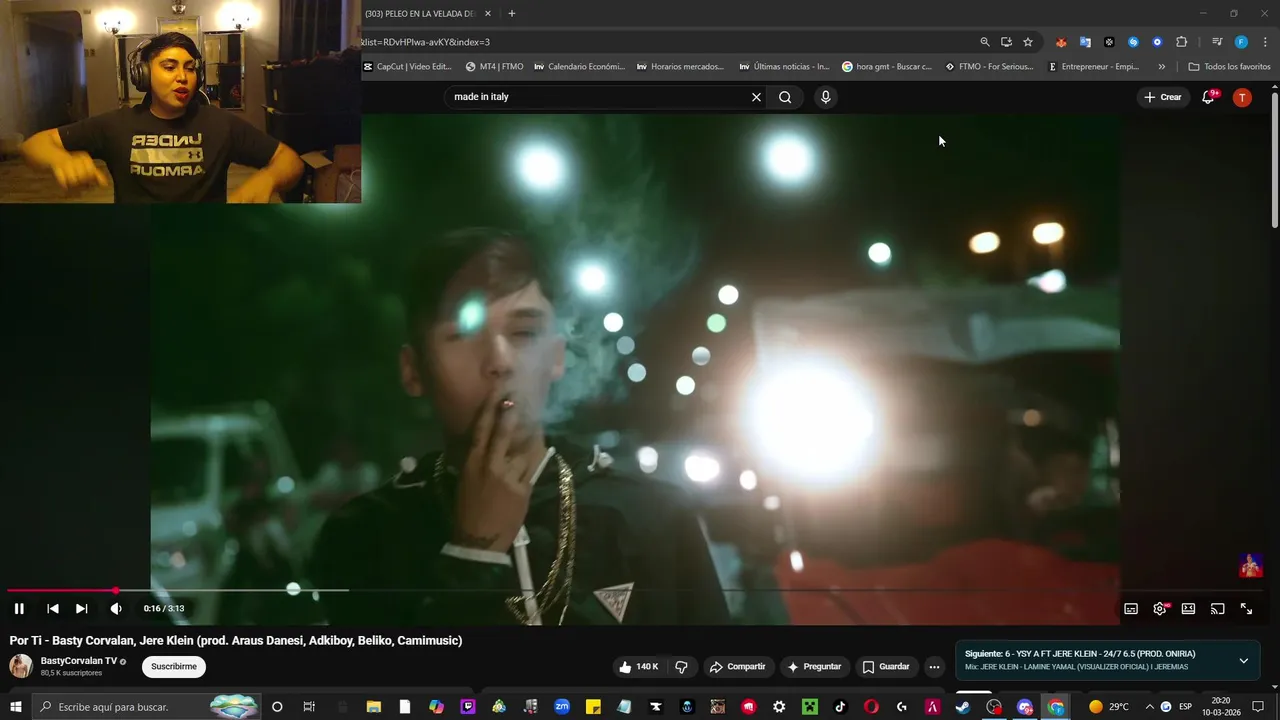
Task: Cast the video to a TV
Action: pyautogui.click(x=1217, y=608)
